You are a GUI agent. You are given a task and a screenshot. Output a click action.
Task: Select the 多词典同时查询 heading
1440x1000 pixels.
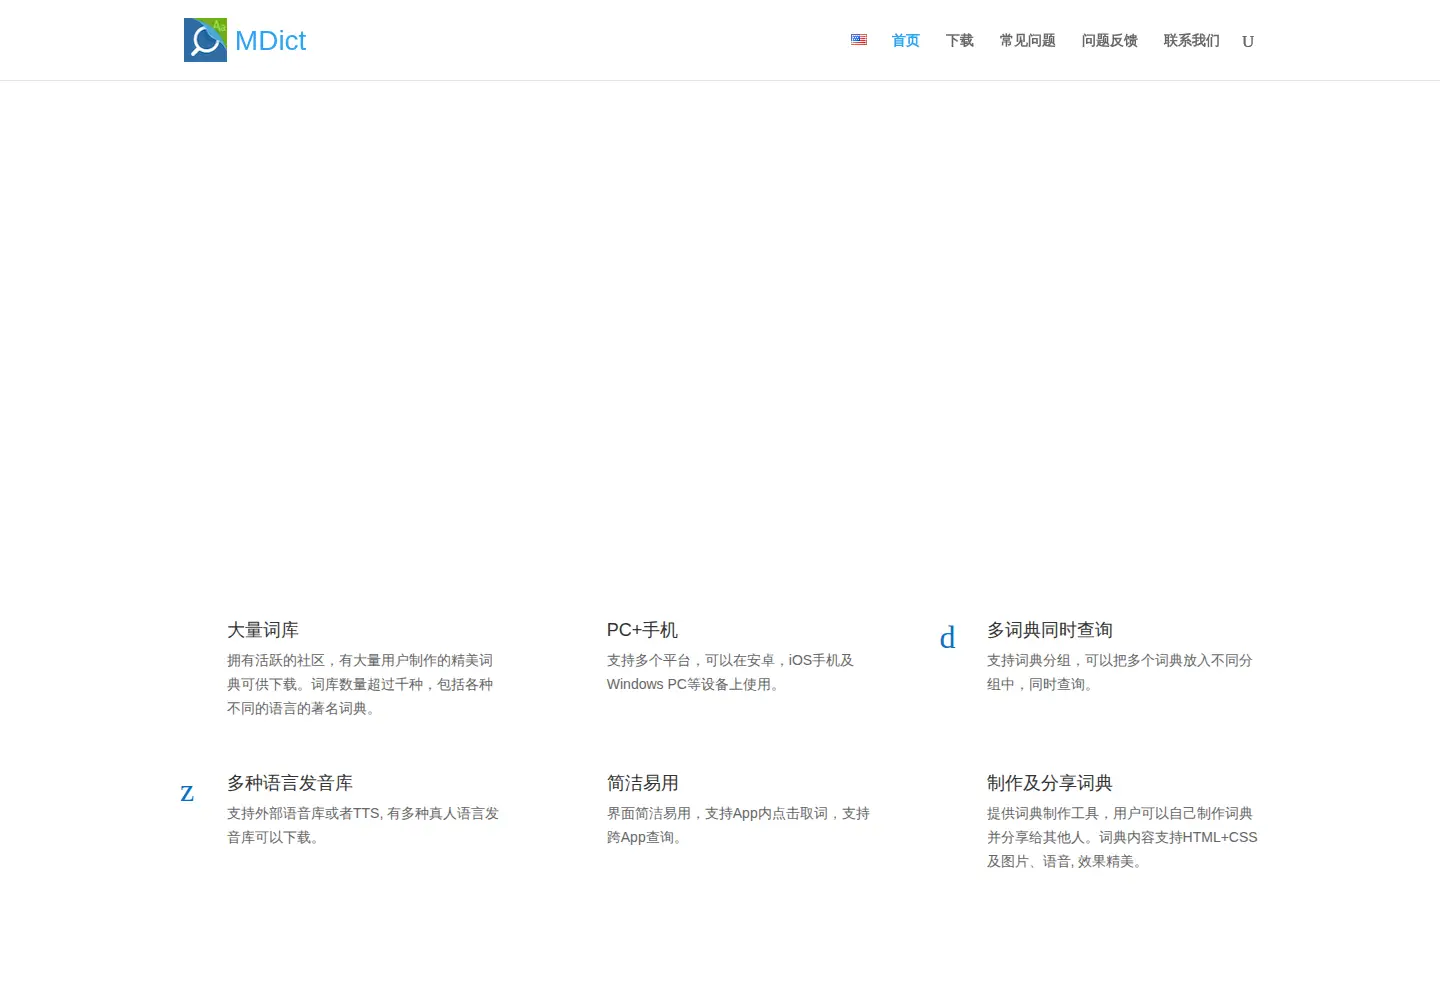(x=1050, y=630)
